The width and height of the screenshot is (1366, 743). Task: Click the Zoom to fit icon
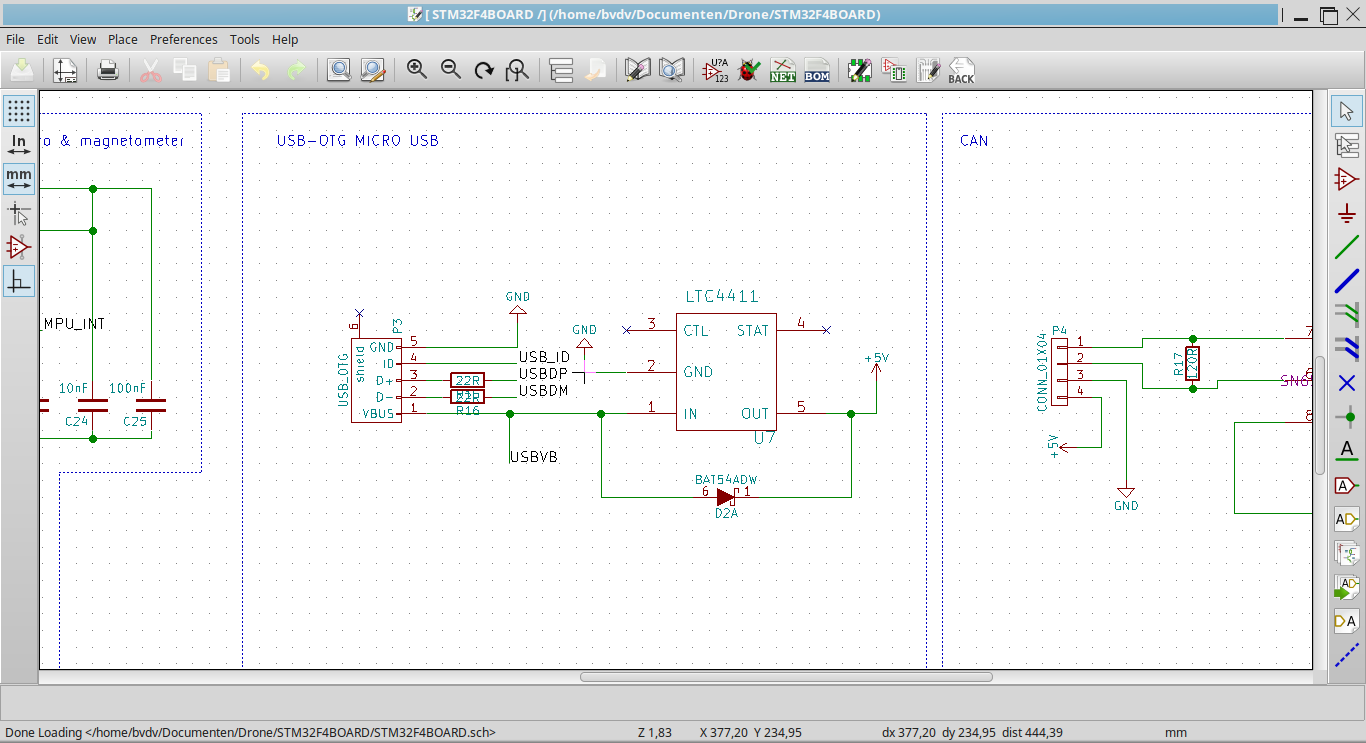click(517, 70)
